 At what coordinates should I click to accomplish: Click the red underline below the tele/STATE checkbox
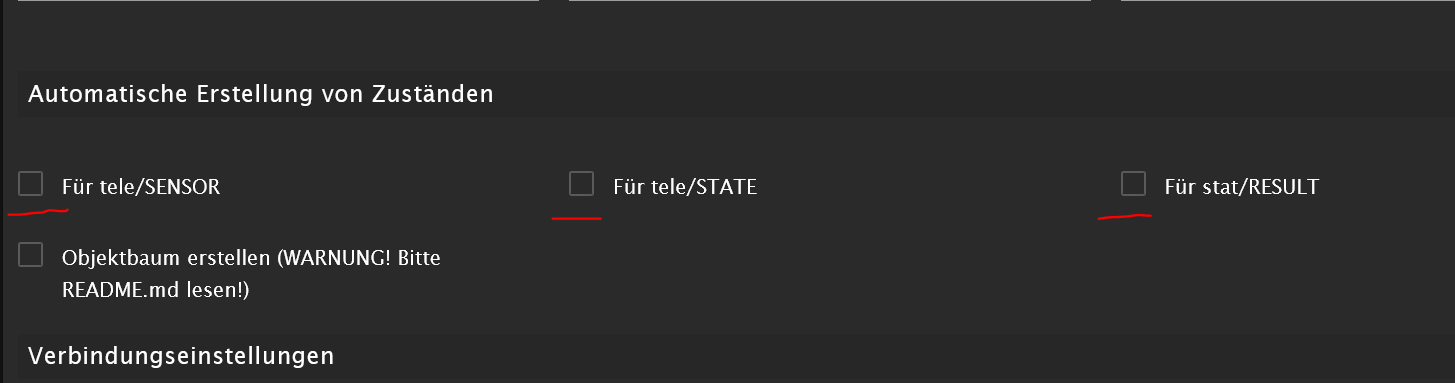pos(577,215)
